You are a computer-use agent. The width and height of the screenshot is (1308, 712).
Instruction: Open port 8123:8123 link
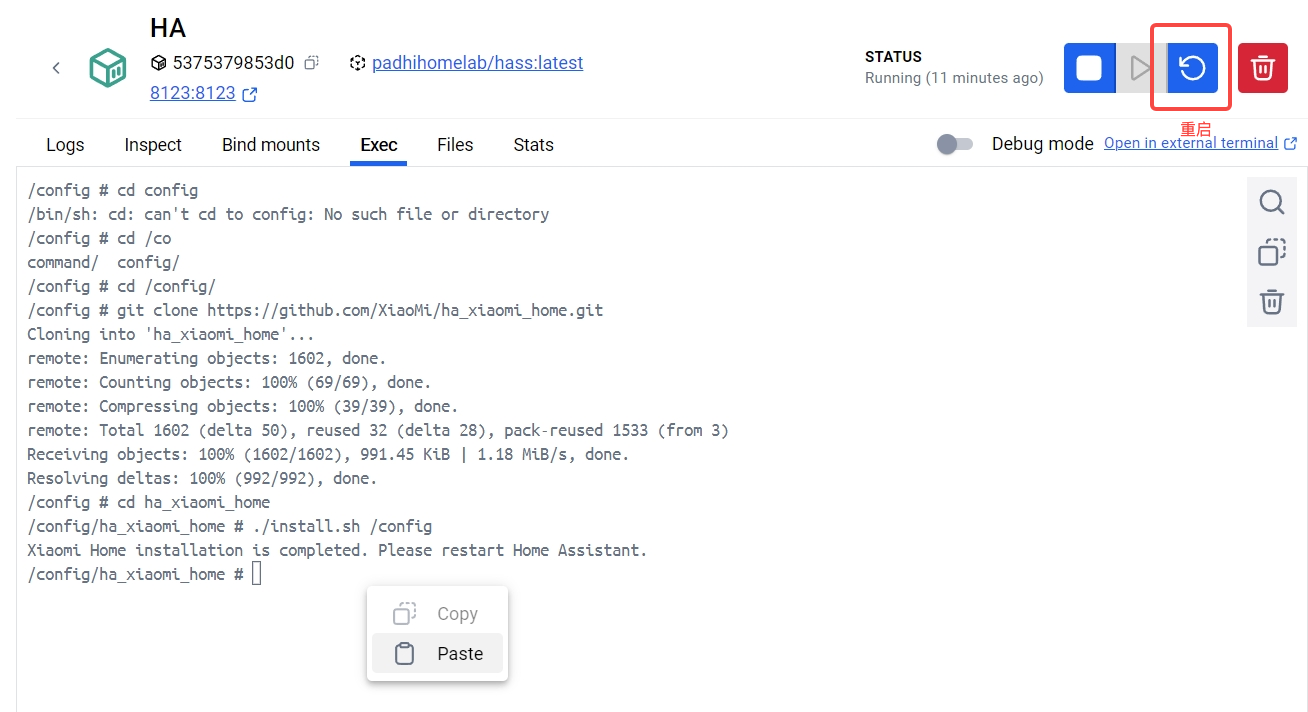[x=193, y=93]
